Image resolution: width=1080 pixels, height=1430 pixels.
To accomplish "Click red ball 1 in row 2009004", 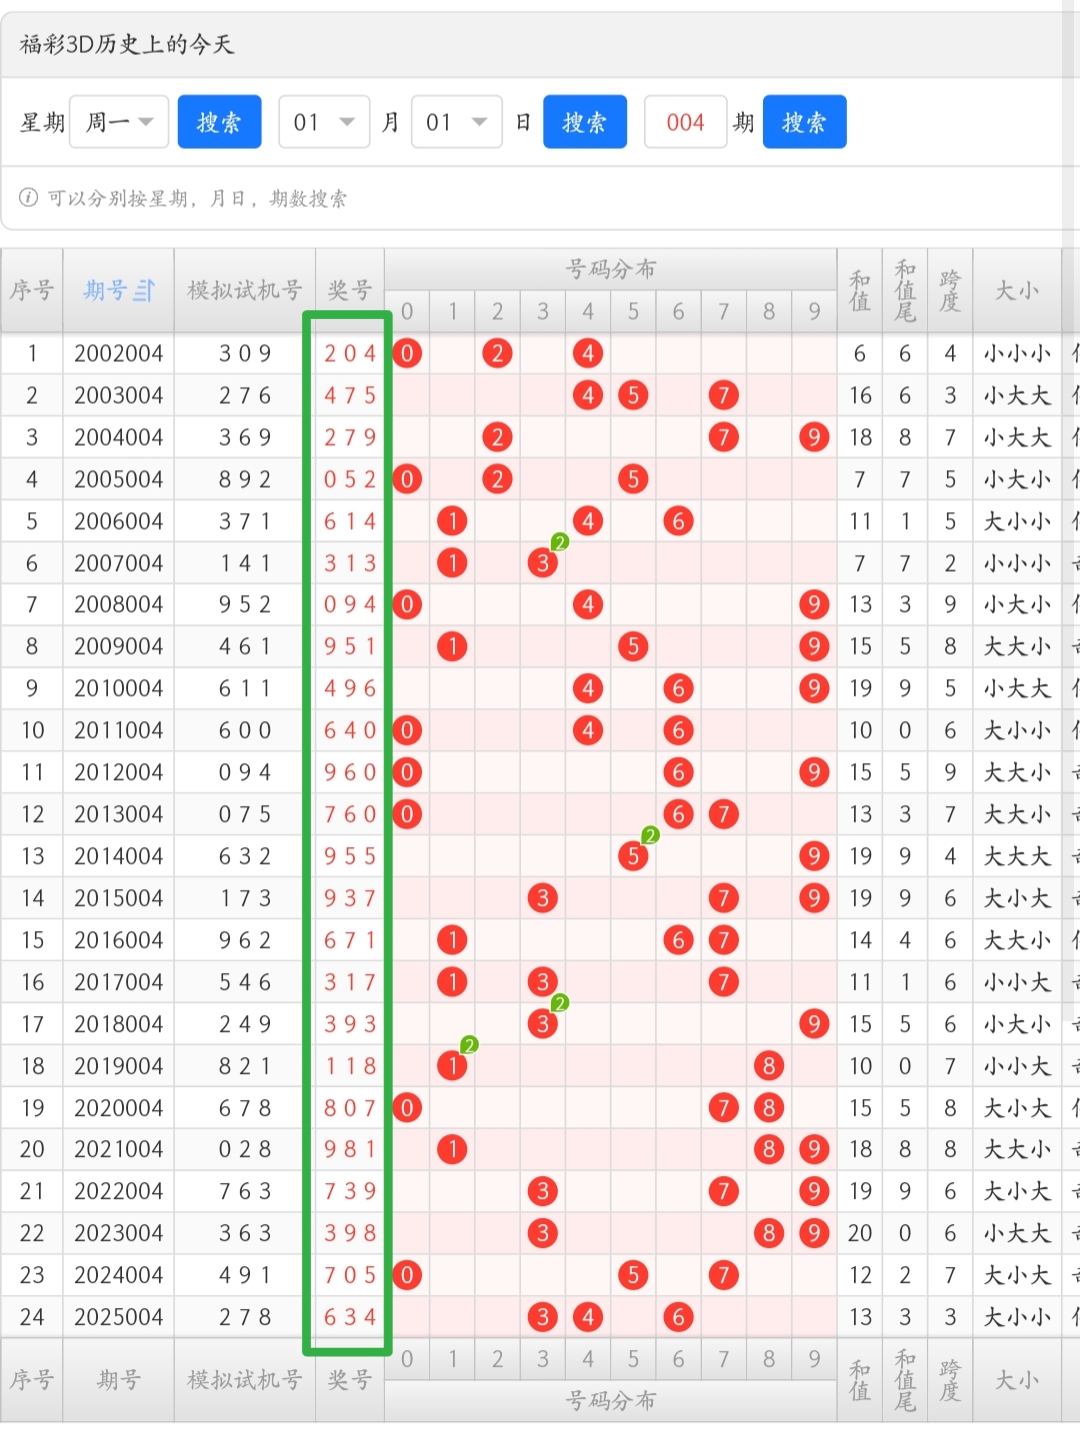I will [452, 646].
